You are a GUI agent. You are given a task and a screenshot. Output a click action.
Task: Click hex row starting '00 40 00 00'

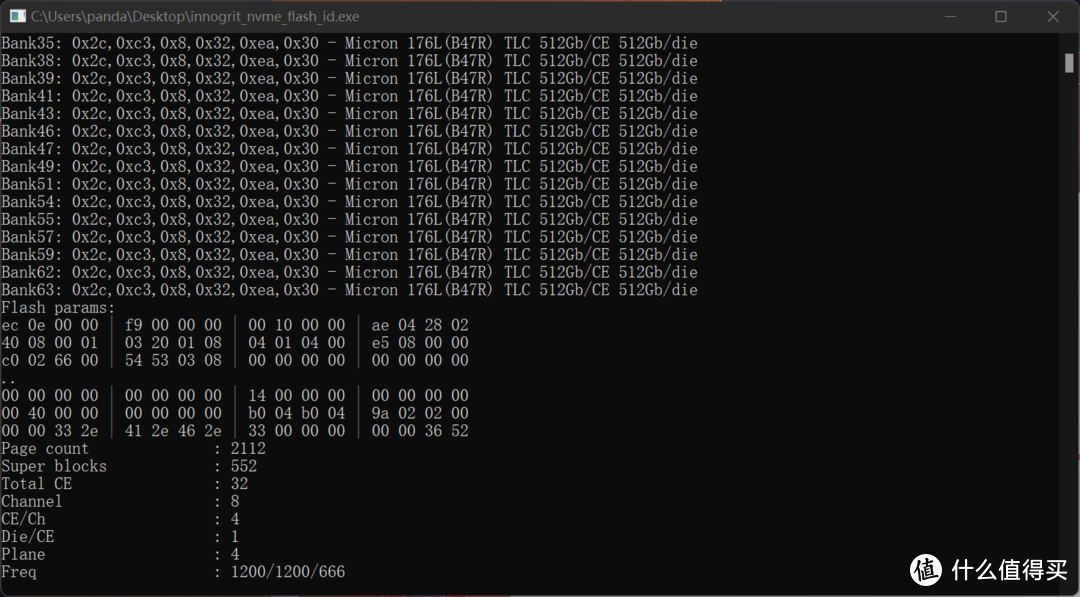click(x=235, y=413)
